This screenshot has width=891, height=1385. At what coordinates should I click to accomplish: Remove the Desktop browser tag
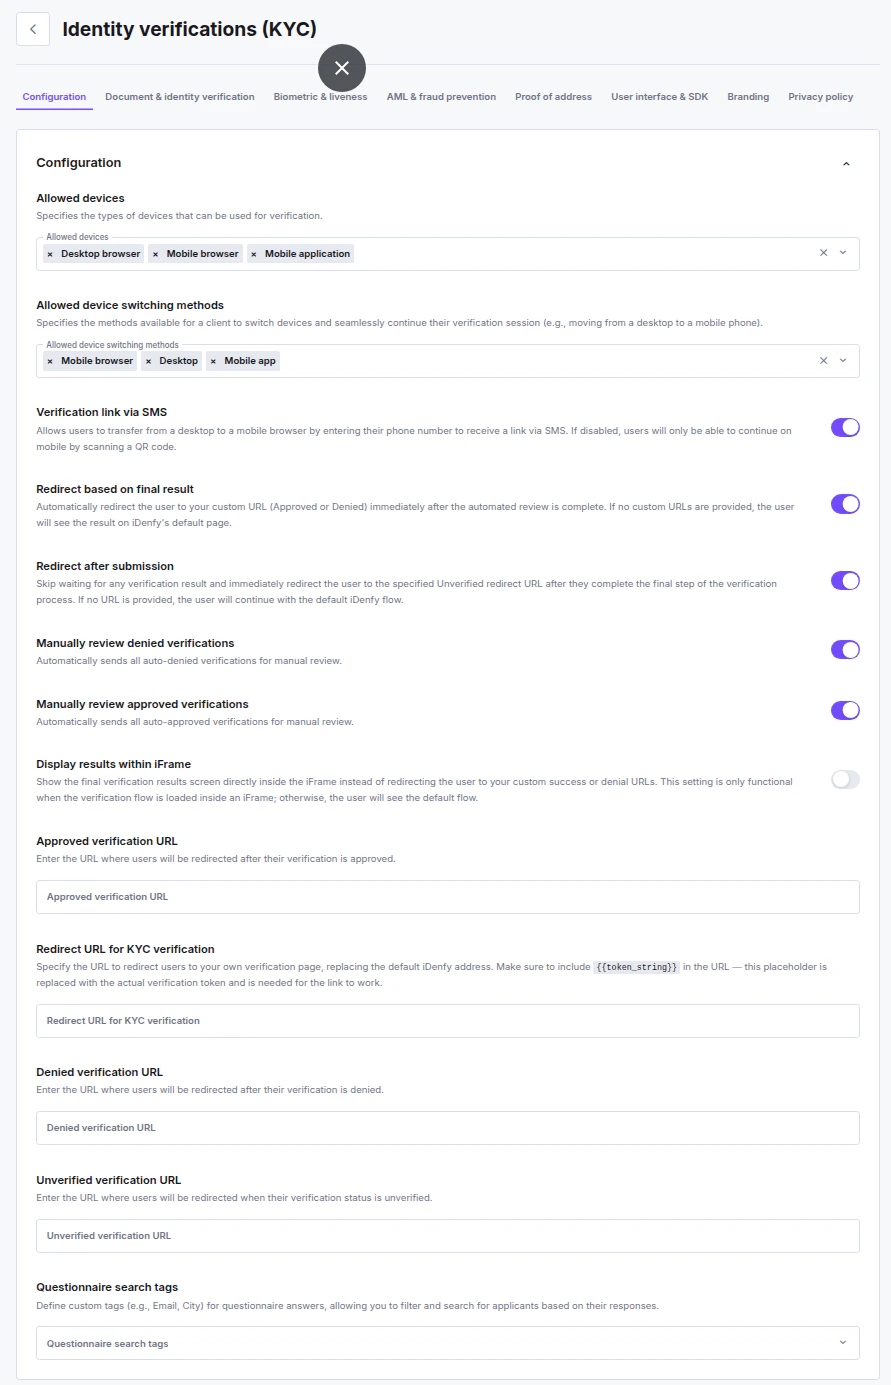click(50, 254)
